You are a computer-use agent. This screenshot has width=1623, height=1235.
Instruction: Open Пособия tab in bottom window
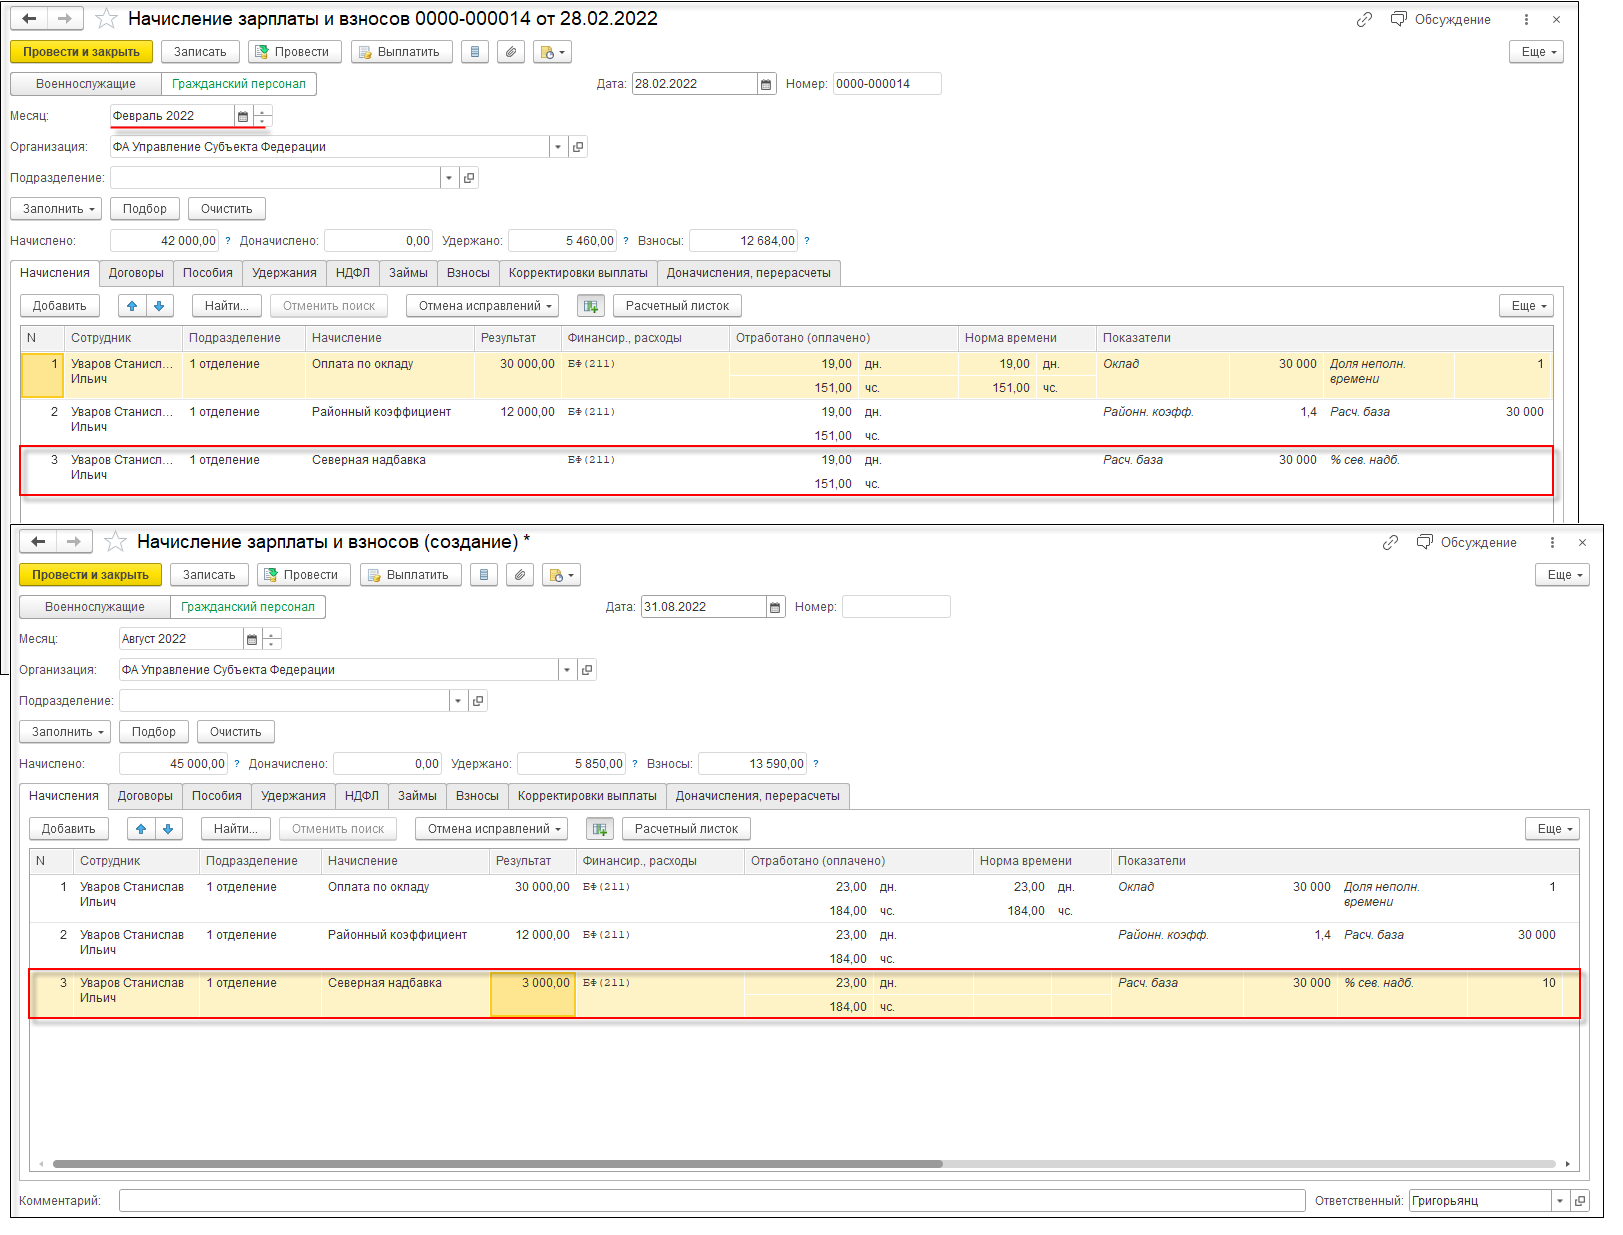point(217,796)
